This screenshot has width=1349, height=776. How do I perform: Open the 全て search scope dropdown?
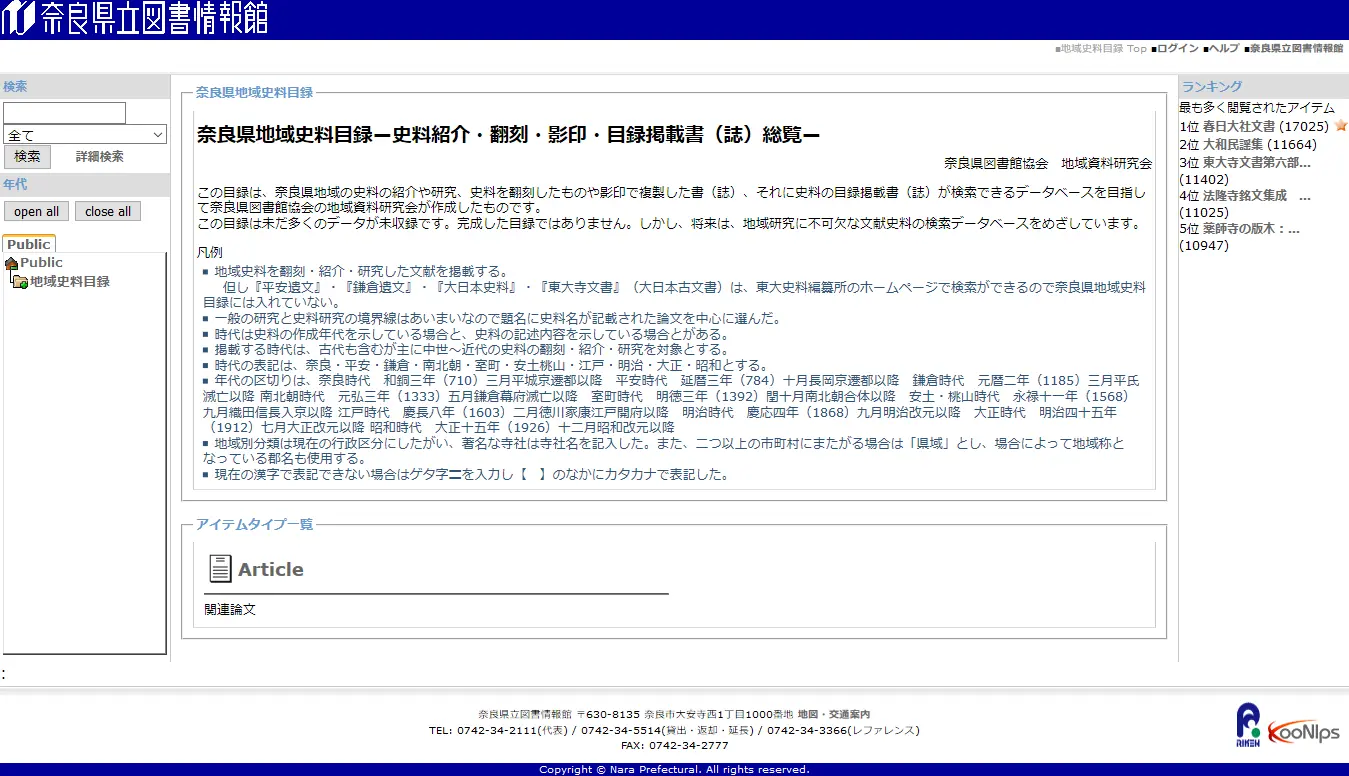[85, 135]
